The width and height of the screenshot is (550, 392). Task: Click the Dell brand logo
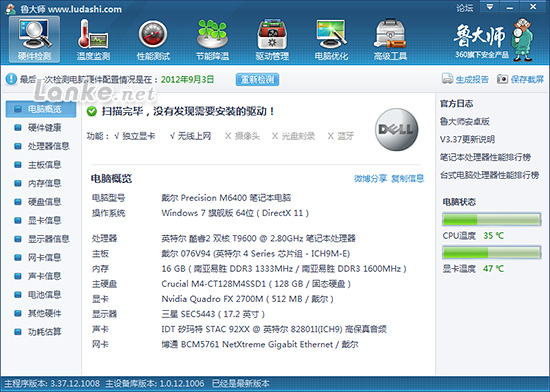pyautogui.click(x=396, y=129)
